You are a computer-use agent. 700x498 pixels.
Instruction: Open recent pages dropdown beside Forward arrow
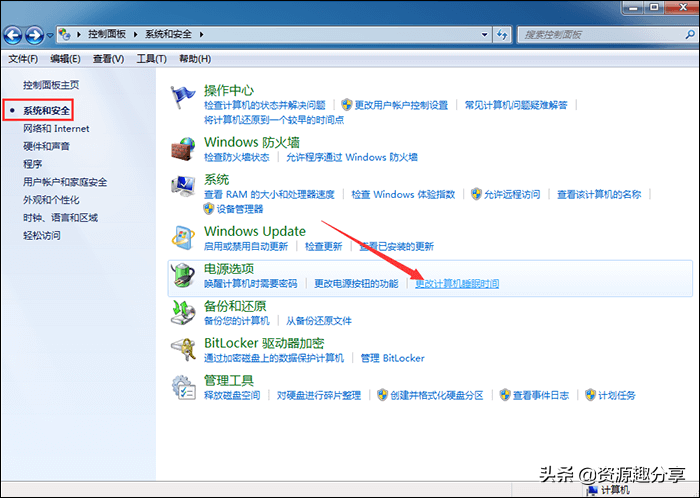pos(50,35)
